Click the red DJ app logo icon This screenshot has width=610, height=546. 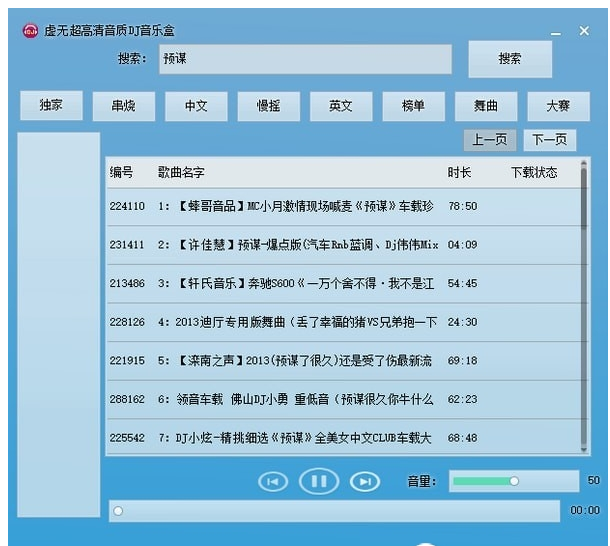tap(30, 30)
